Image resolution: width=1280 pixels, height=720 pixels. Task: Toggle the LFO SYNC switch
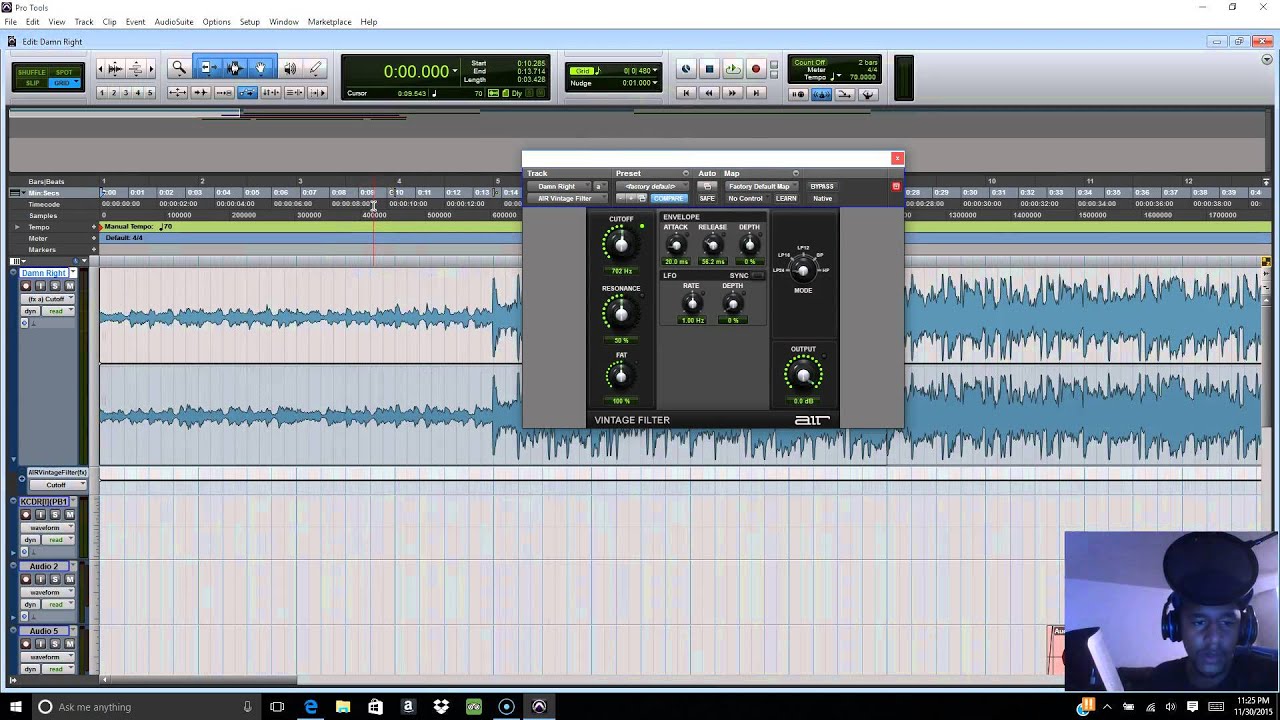click(x=757, y=276)
